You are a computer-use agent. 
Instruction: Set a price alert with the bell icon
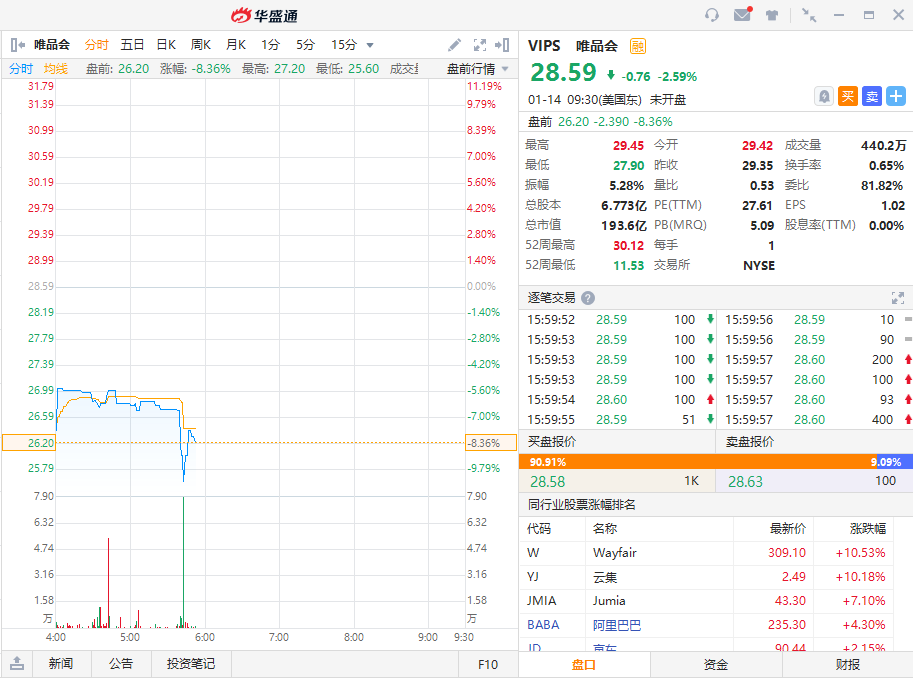824,96
